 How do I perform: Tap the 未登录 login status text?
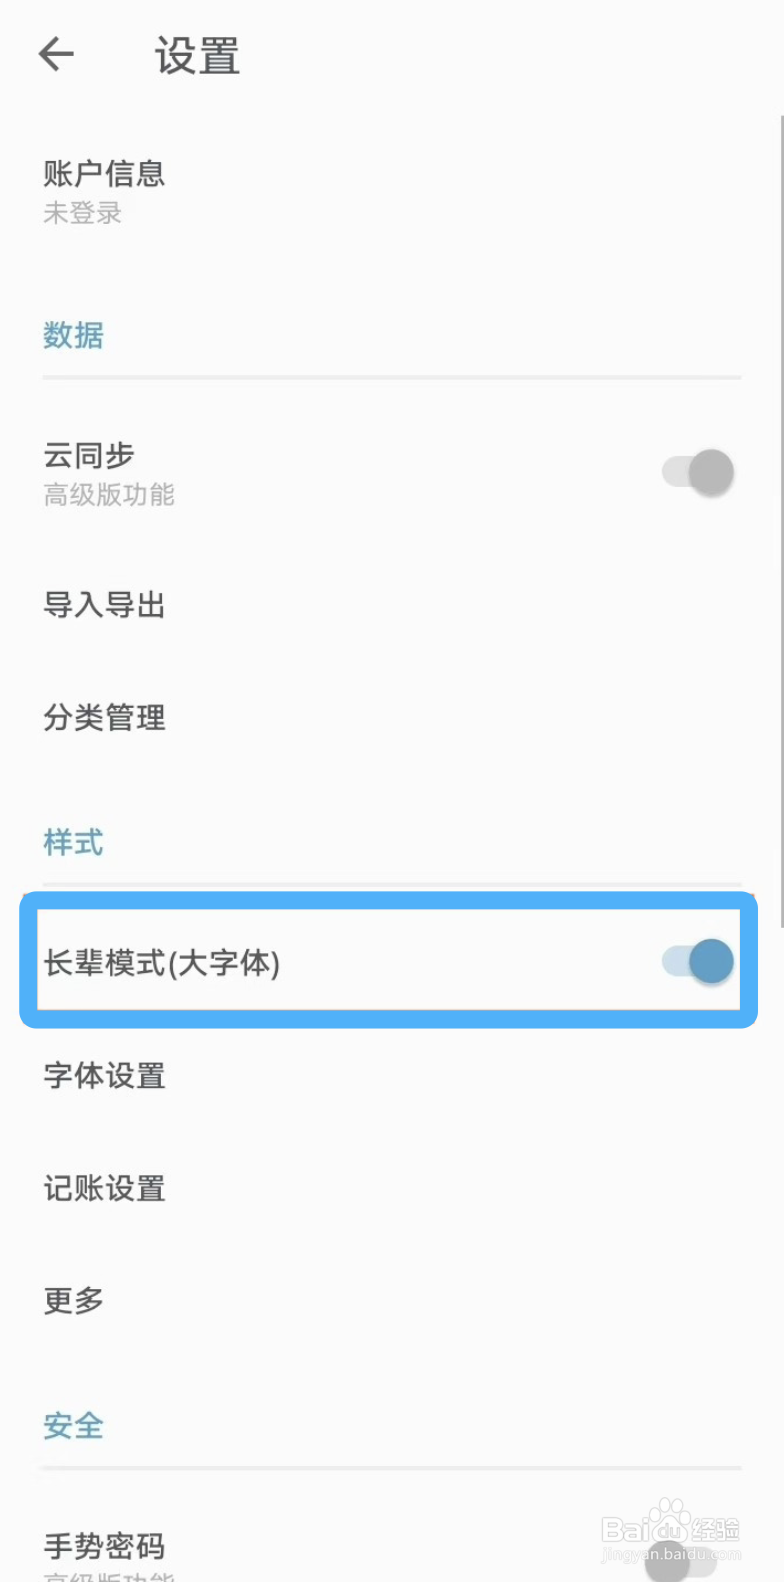82,213
